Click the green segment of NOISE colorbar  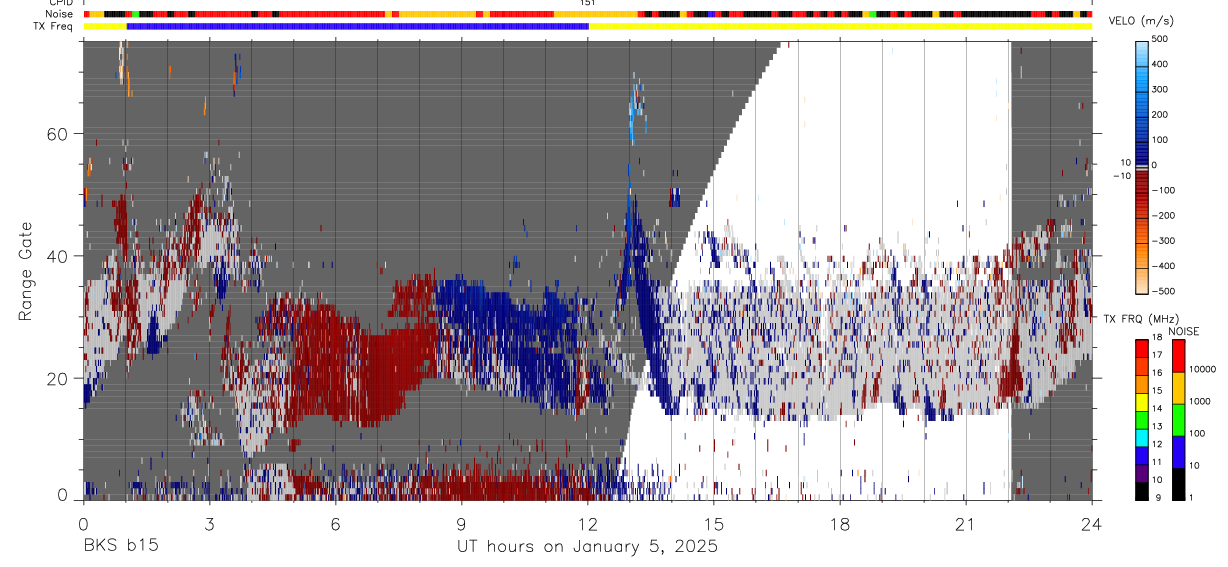point(1178,419)
